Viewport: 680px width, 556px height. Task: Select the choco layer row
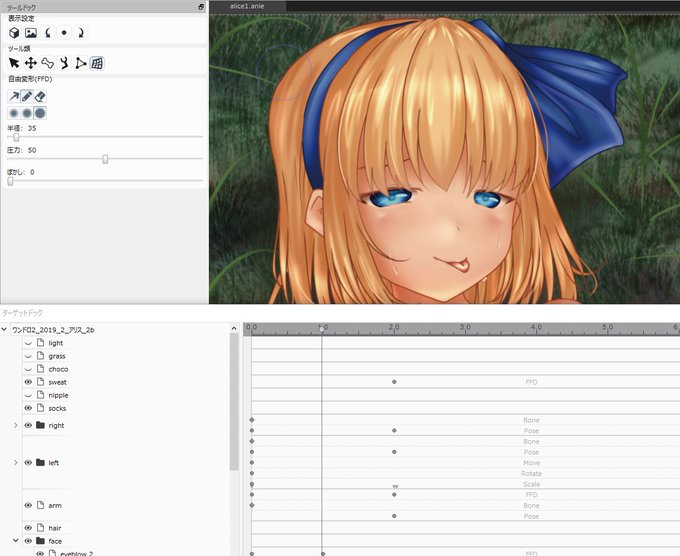pyautogui.click(x=58, y=369)
